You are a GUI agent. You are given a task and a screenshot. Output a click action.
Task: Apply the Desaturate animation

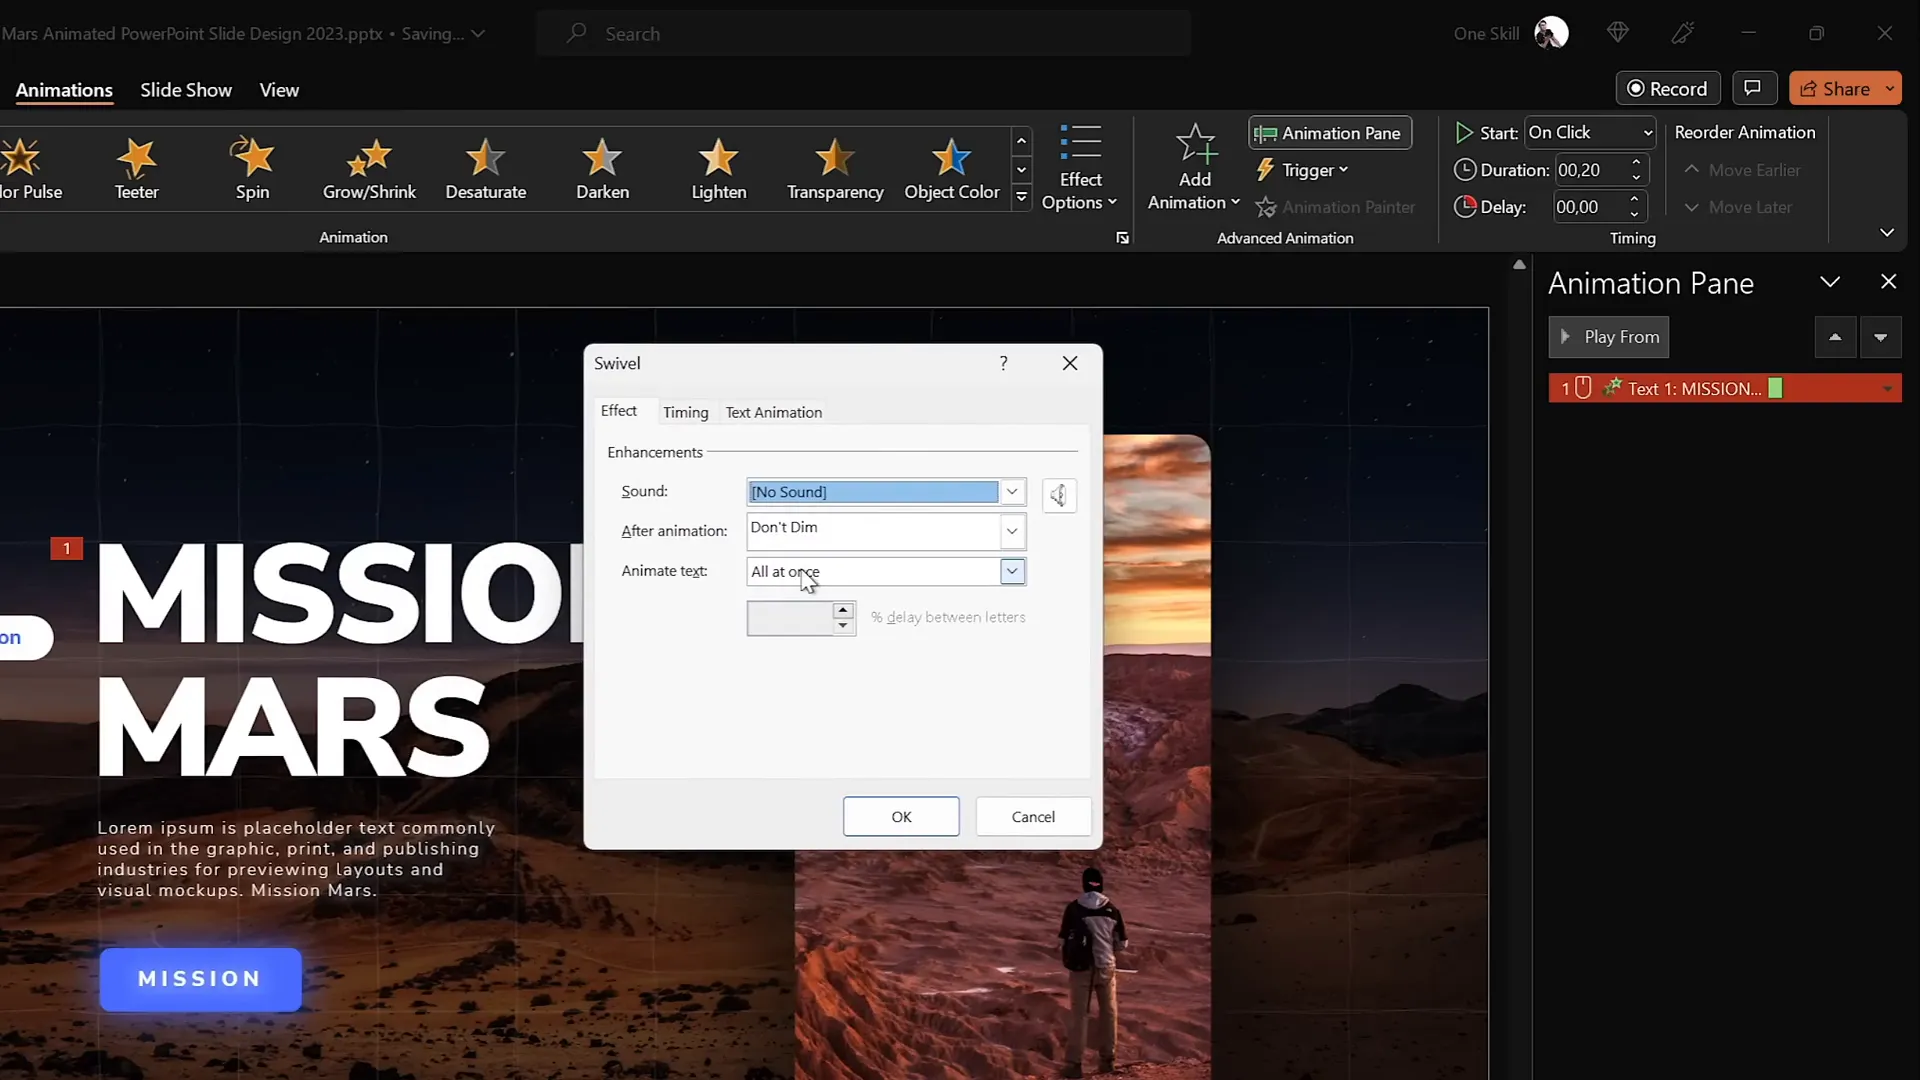tap(485, 168)
